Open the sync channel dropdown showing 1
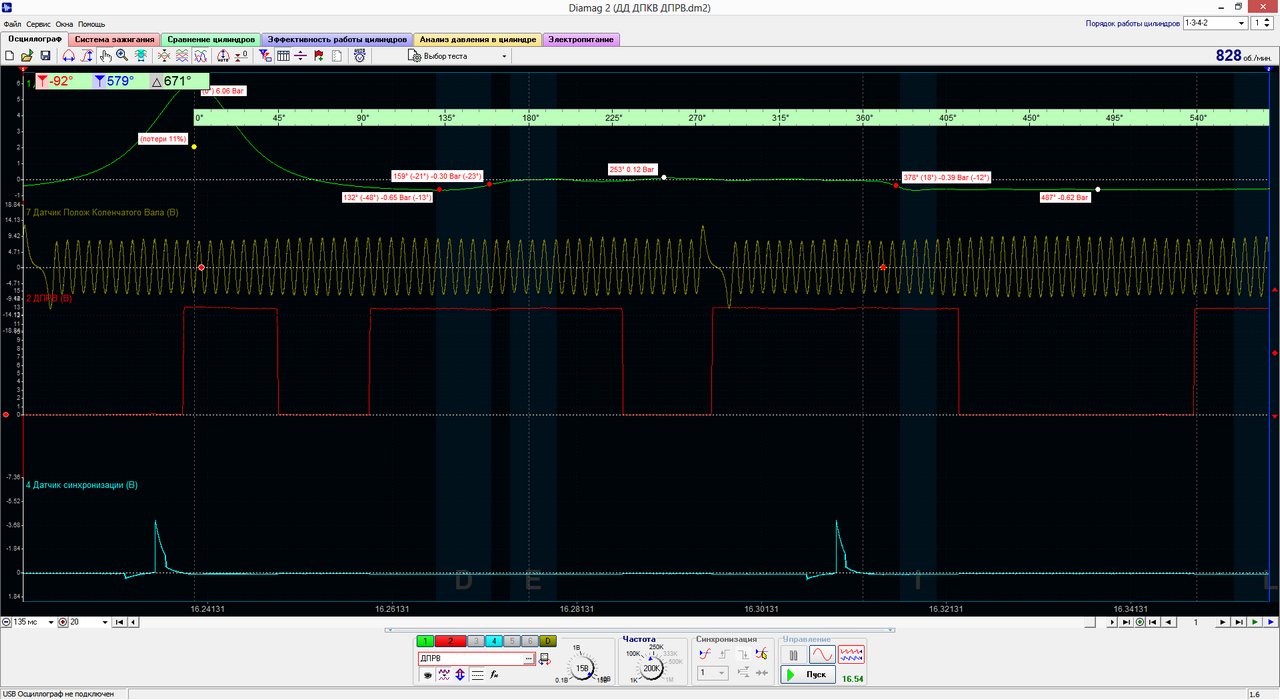This screenshot has height=700, width=1280. pyautogui.click(x=713, y=672)
